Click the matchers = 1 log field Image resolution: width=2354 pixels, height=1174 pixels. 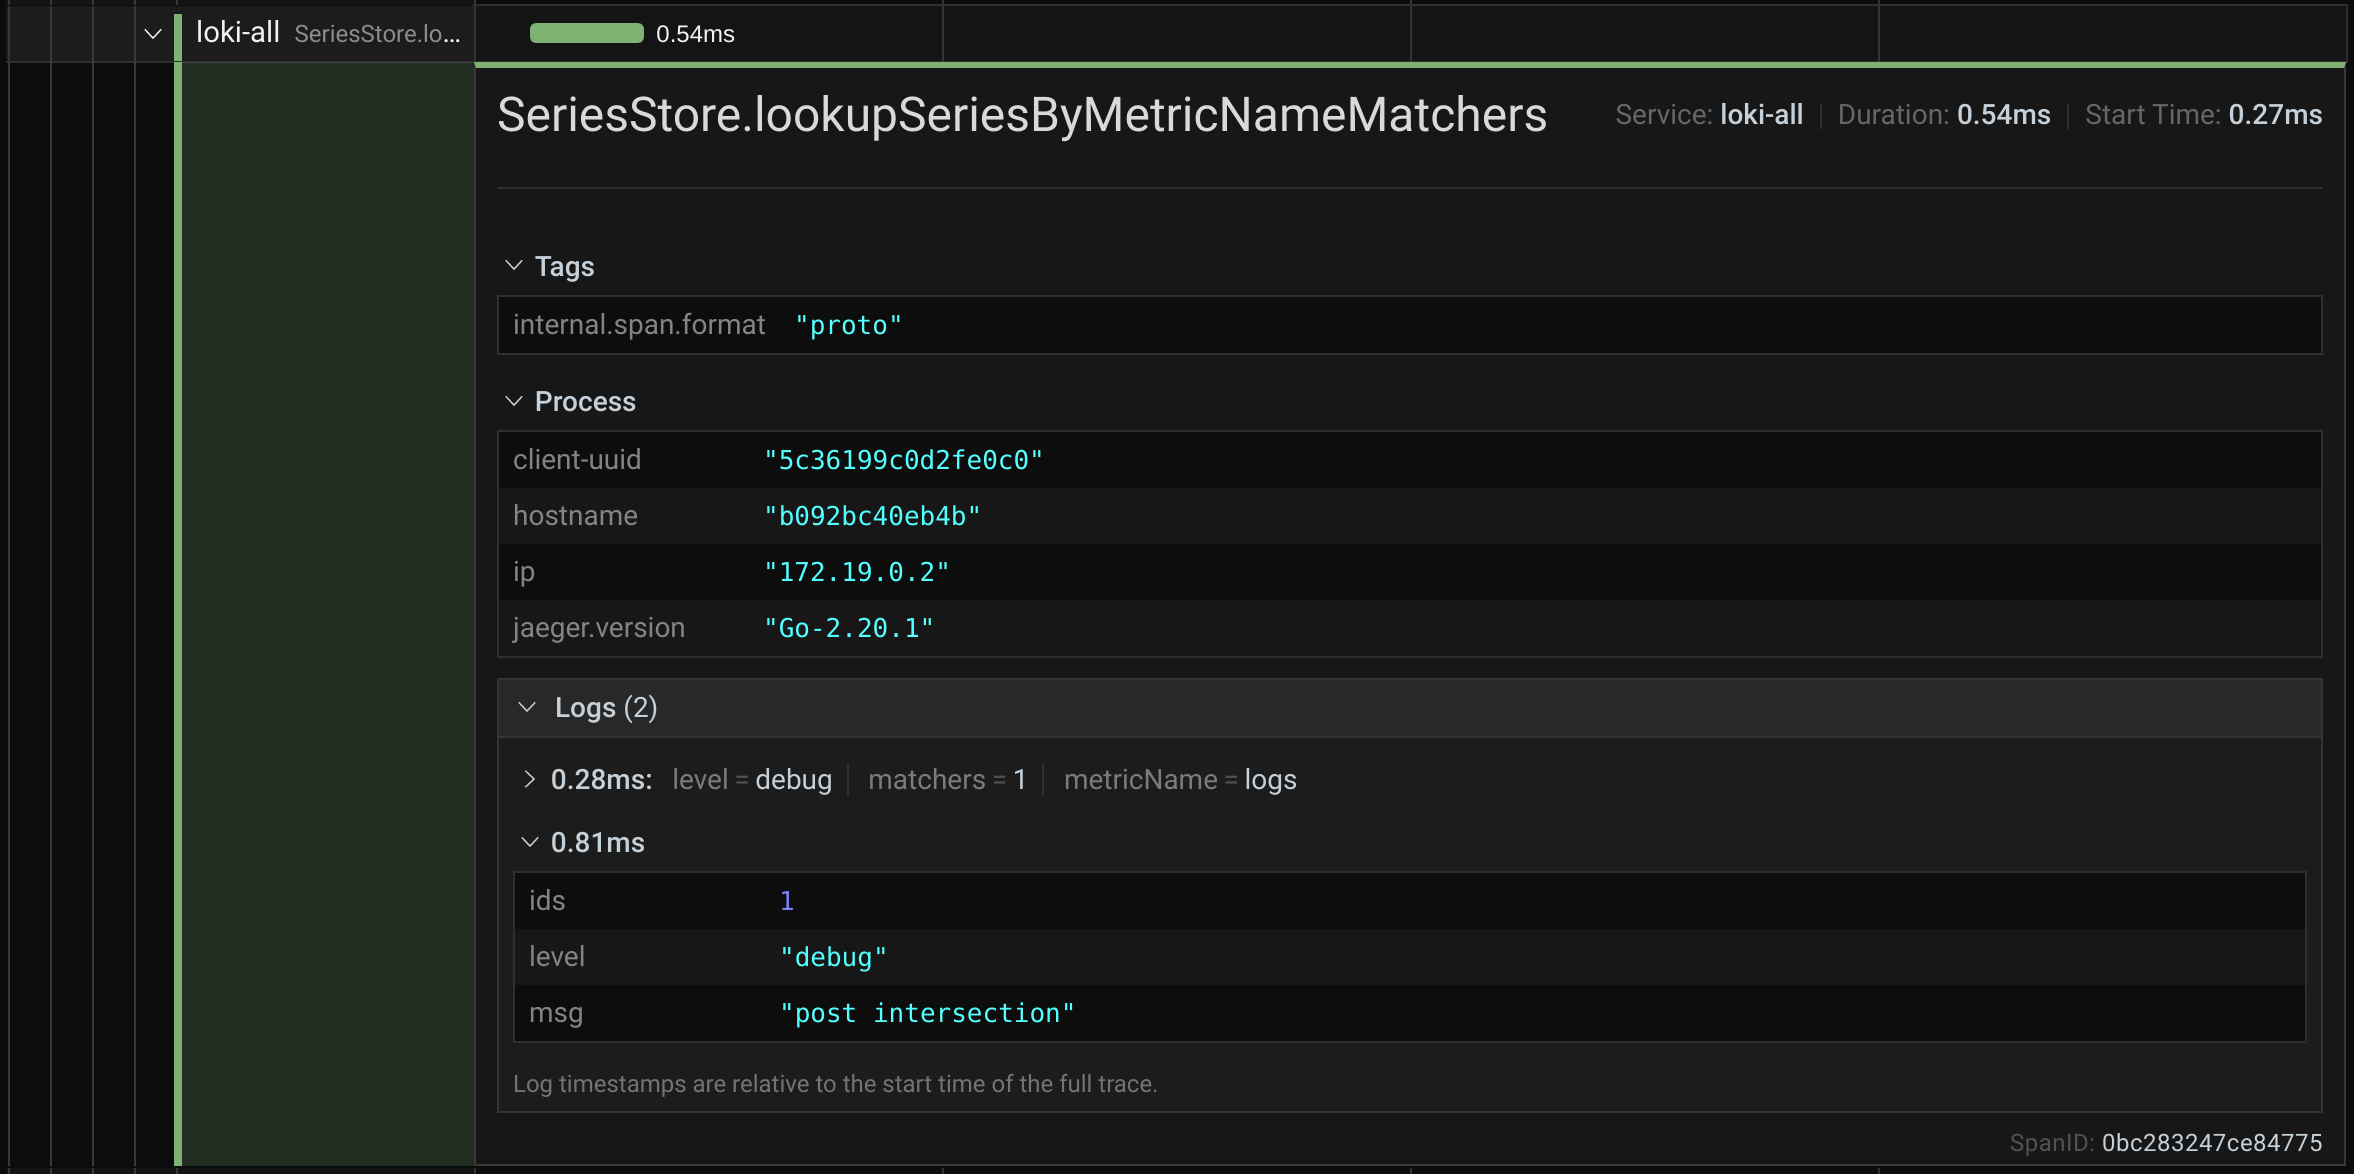click(x=945, y=779)
